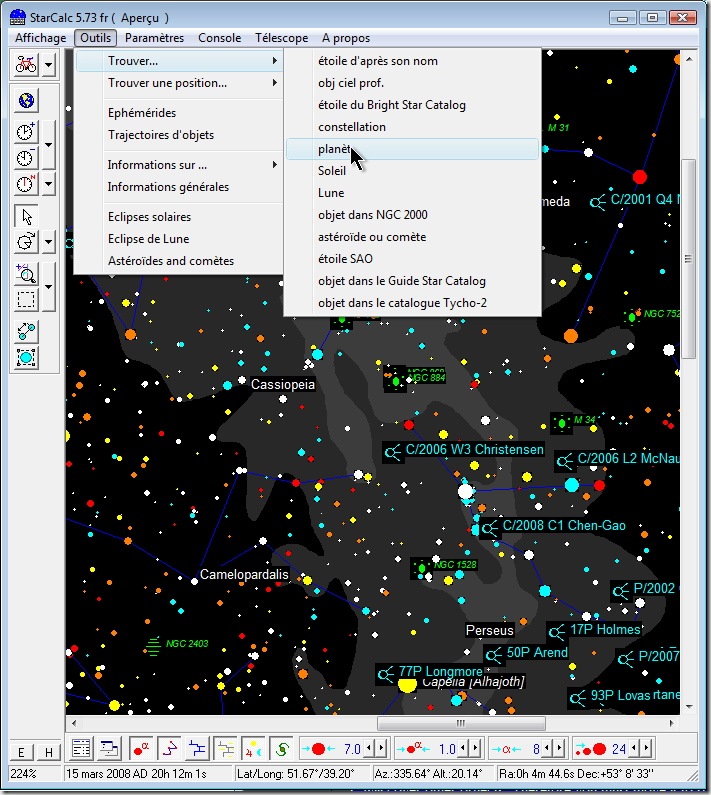Click the comet 'C/2006 W3 Christensen' label

(474, 450)
